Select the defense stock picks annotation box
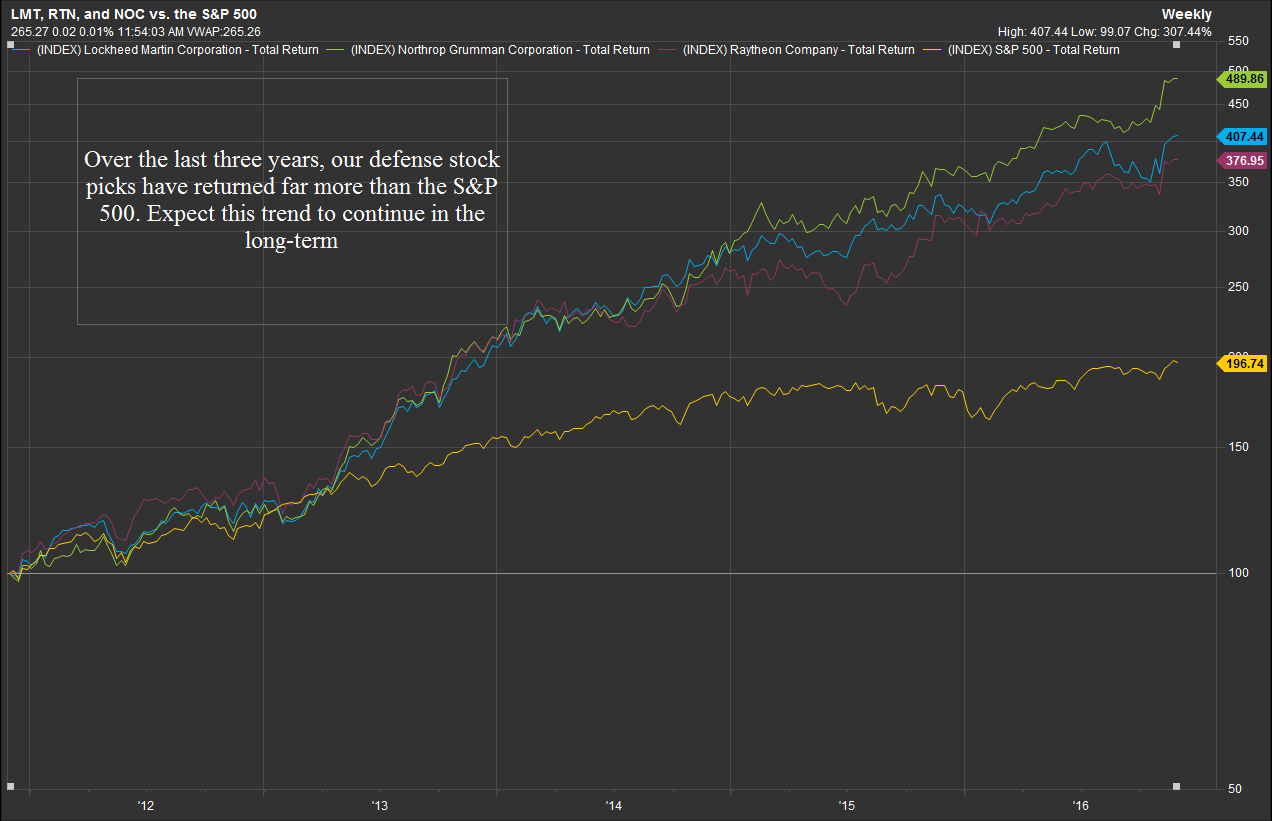Image resolution: width=1272 pixels, height=821 pixels. 292,201
